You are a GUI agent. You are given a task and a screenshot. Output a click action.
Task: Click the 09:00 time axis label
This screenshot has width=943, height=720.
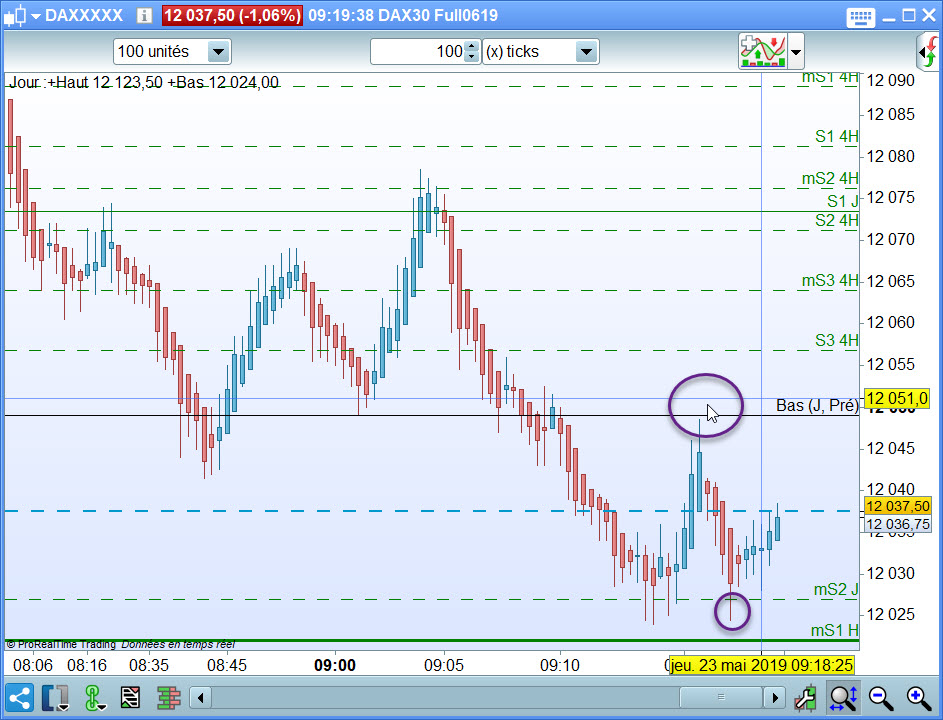(335, 665)
